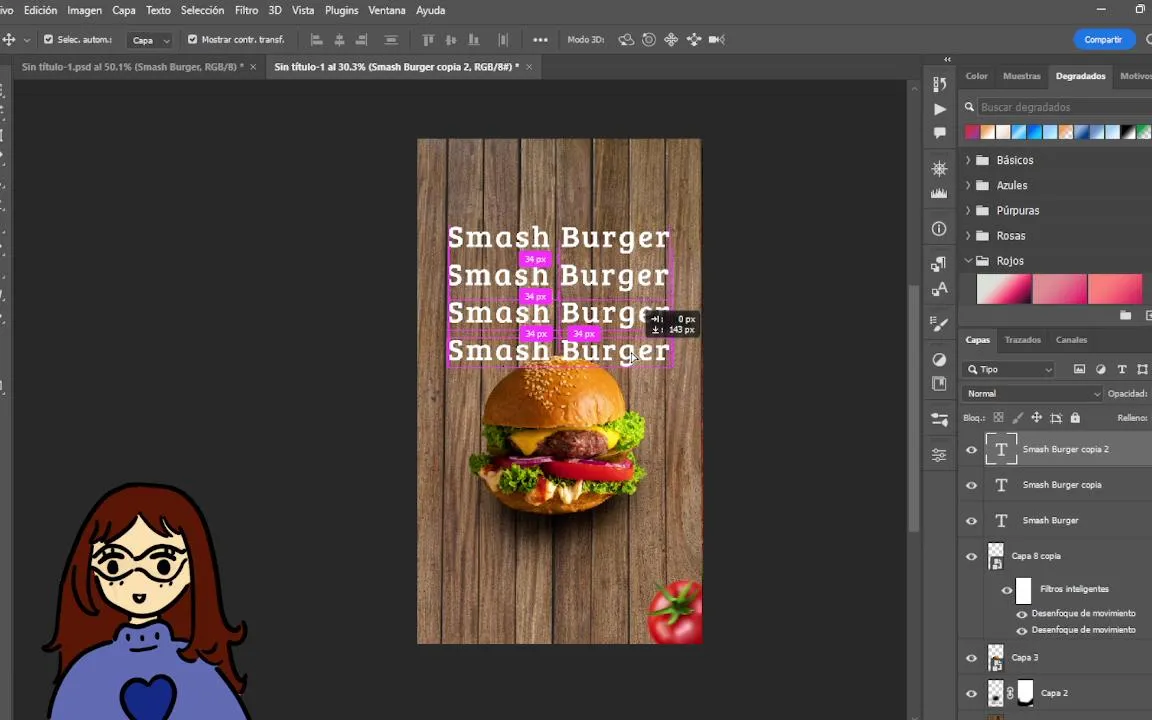Select the 3D roll mode icon
This screenshot has width=1152, height=720.
pyautogui.click(x=649, y=40)
